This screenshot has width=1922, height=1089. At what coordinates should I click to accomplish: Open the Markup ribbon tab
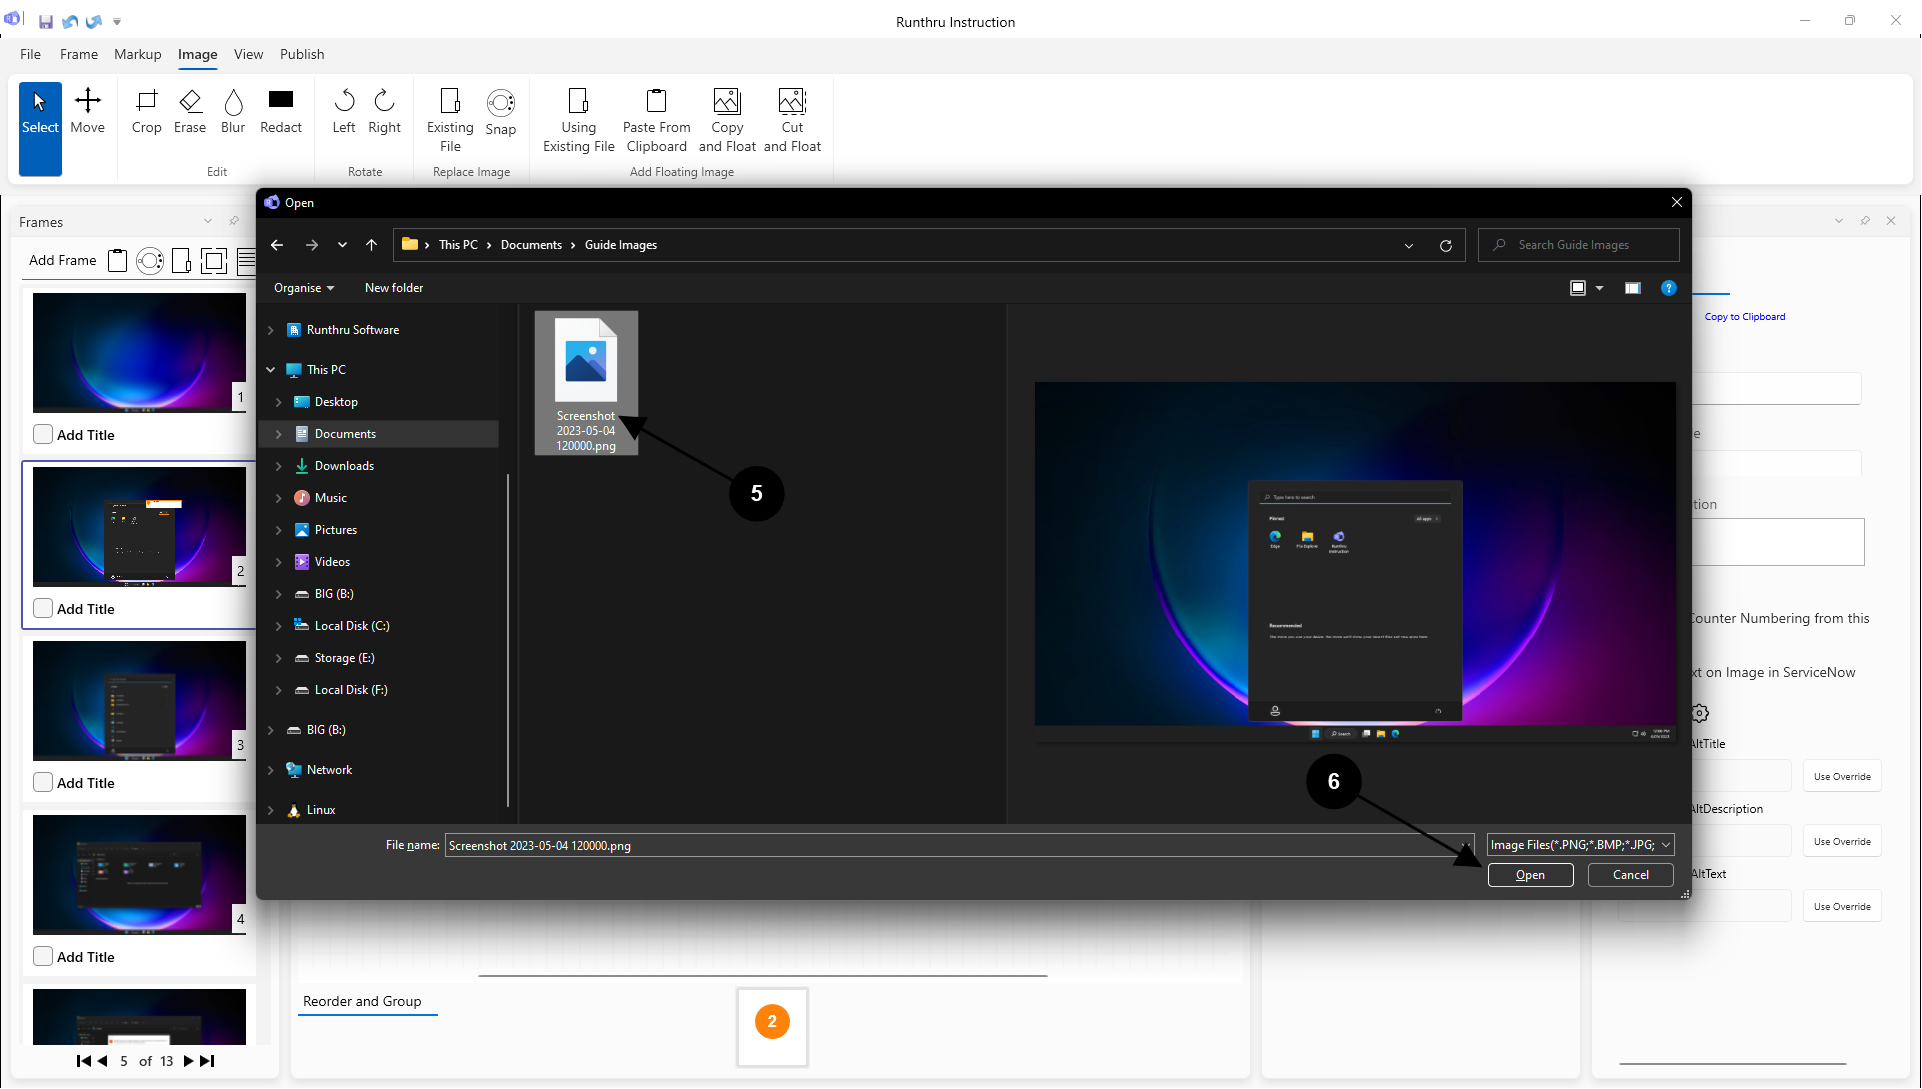(137, 54)
